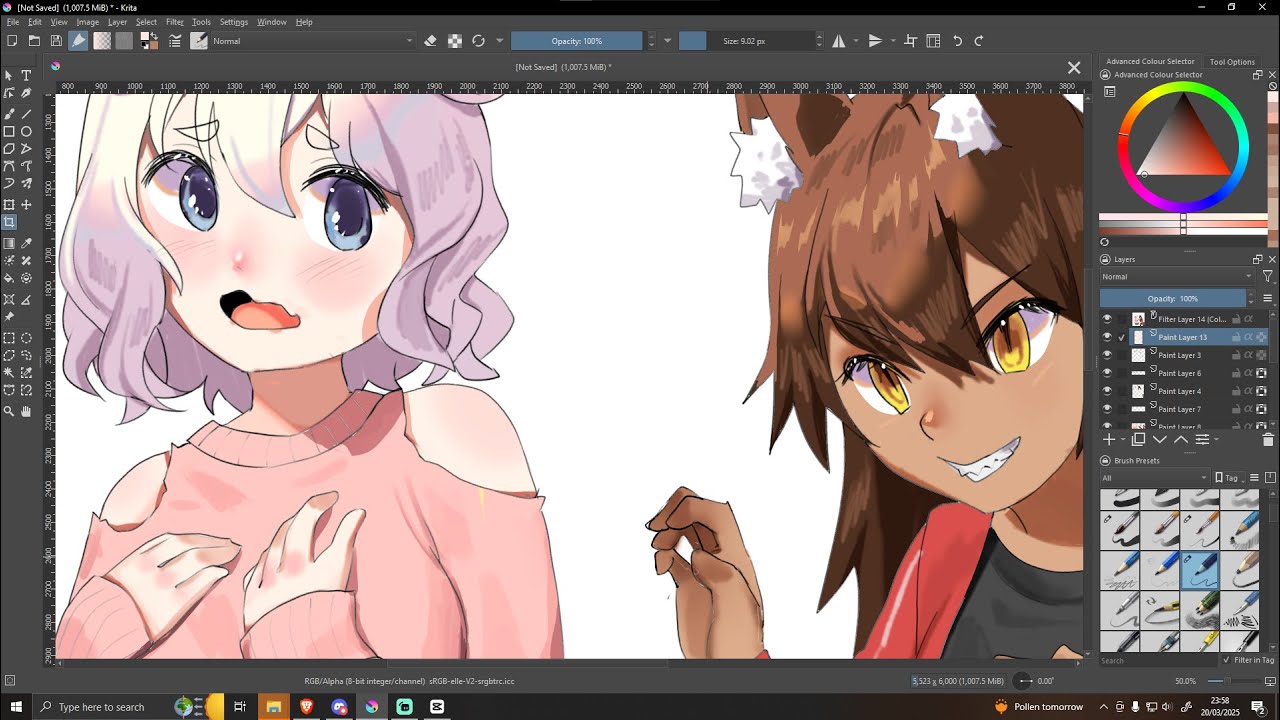Toggle eraser mode
Viewport: 1280px width, 720px height.
coord(431,41)
